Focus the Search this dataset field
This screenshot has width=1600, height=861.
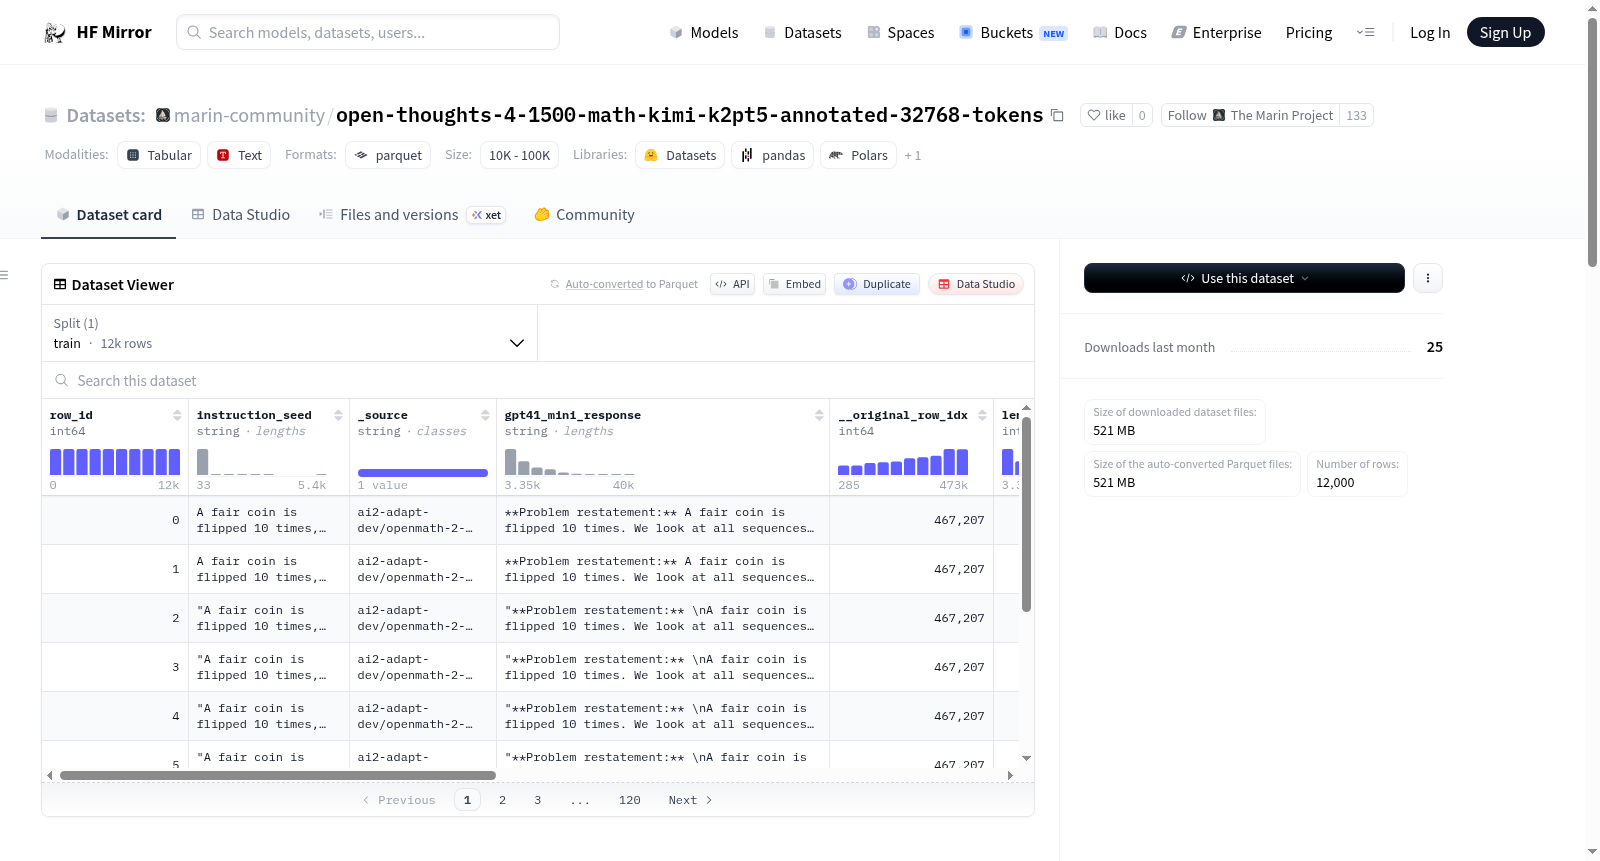tap(538, 381)
